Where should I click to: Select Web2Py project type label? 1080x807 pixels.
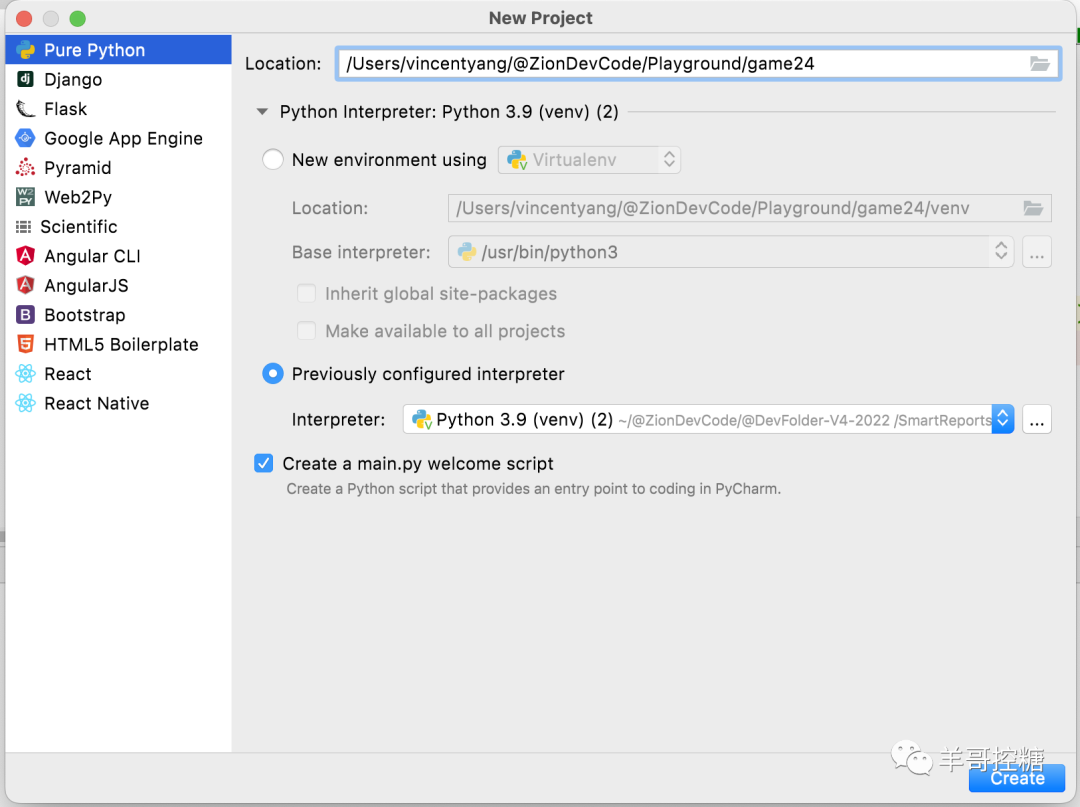pos(78,197)
